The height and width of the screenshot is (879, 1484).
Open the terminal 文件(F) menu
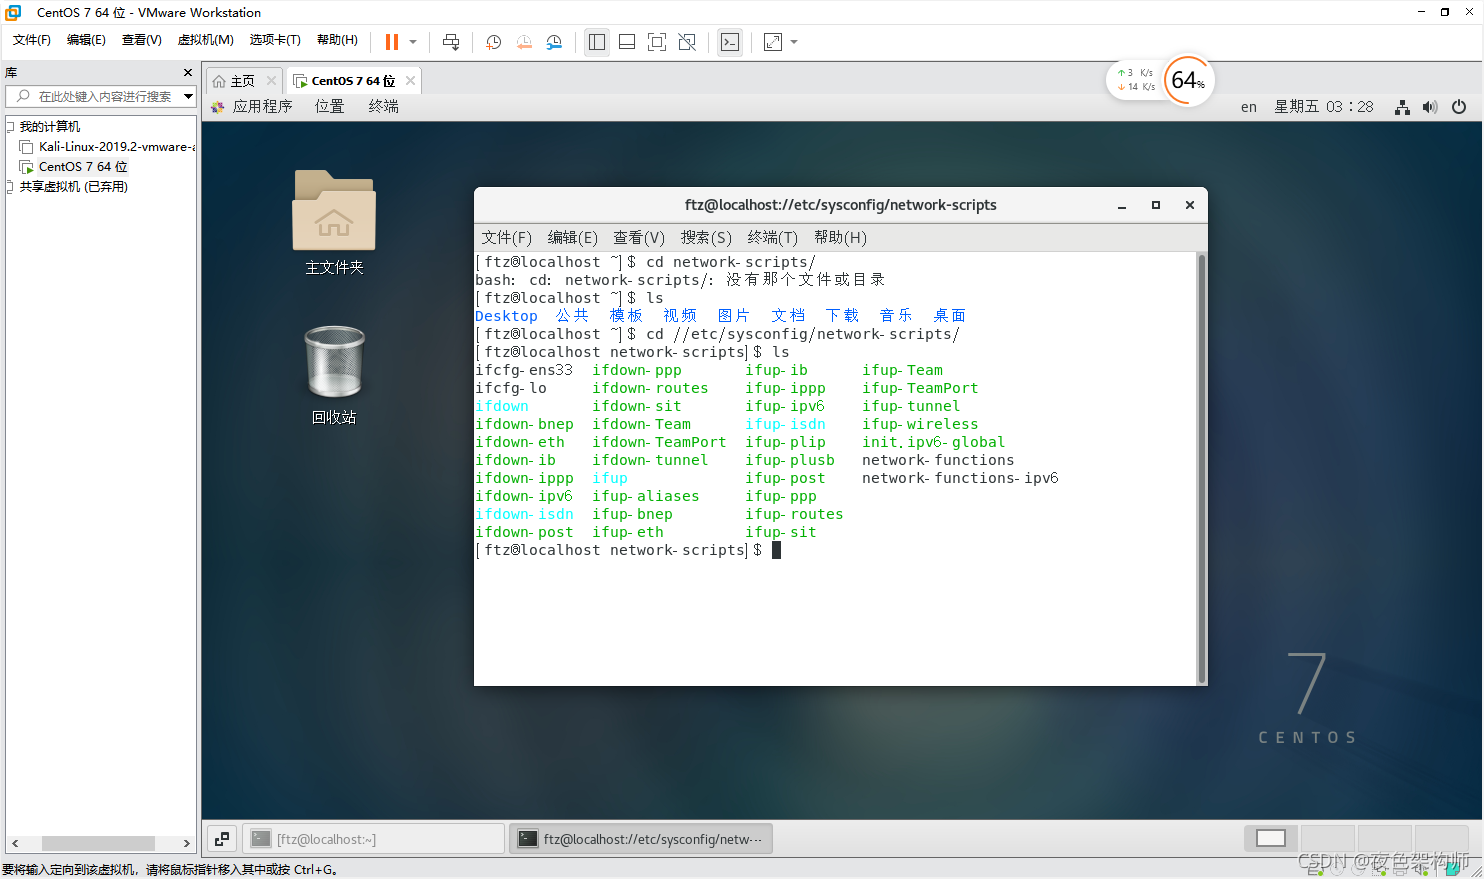click(x=506, y=238)
